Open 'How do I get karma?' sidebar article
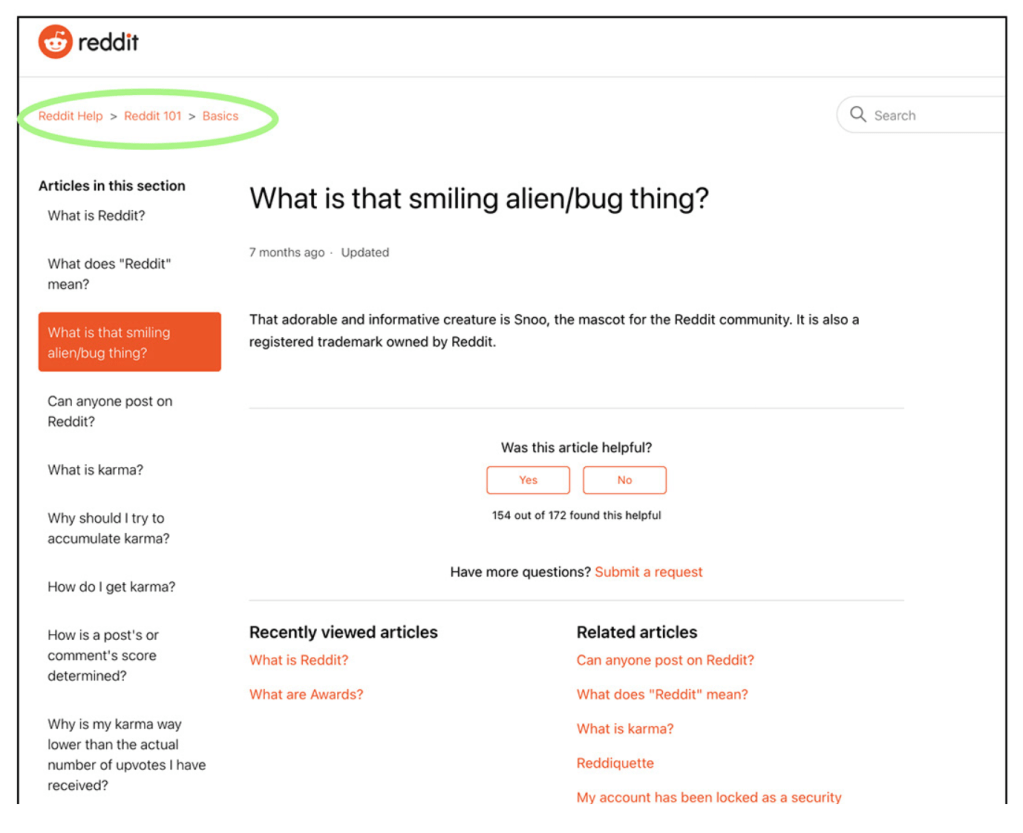This screenshot has width=1023, height=833. (111, 587)
